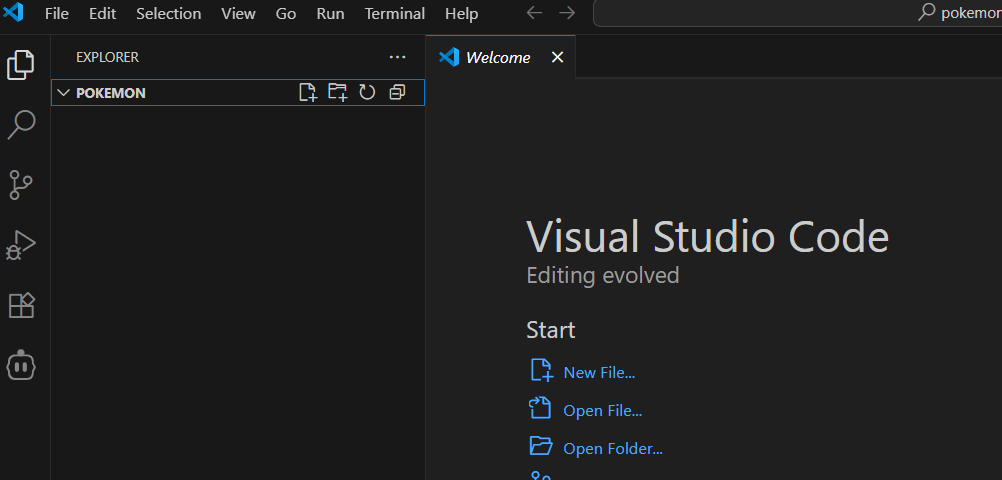Go forward using the right arrow
Image resolution: width=1002 pixels, height=480 pixels.
tap(567, 13)
